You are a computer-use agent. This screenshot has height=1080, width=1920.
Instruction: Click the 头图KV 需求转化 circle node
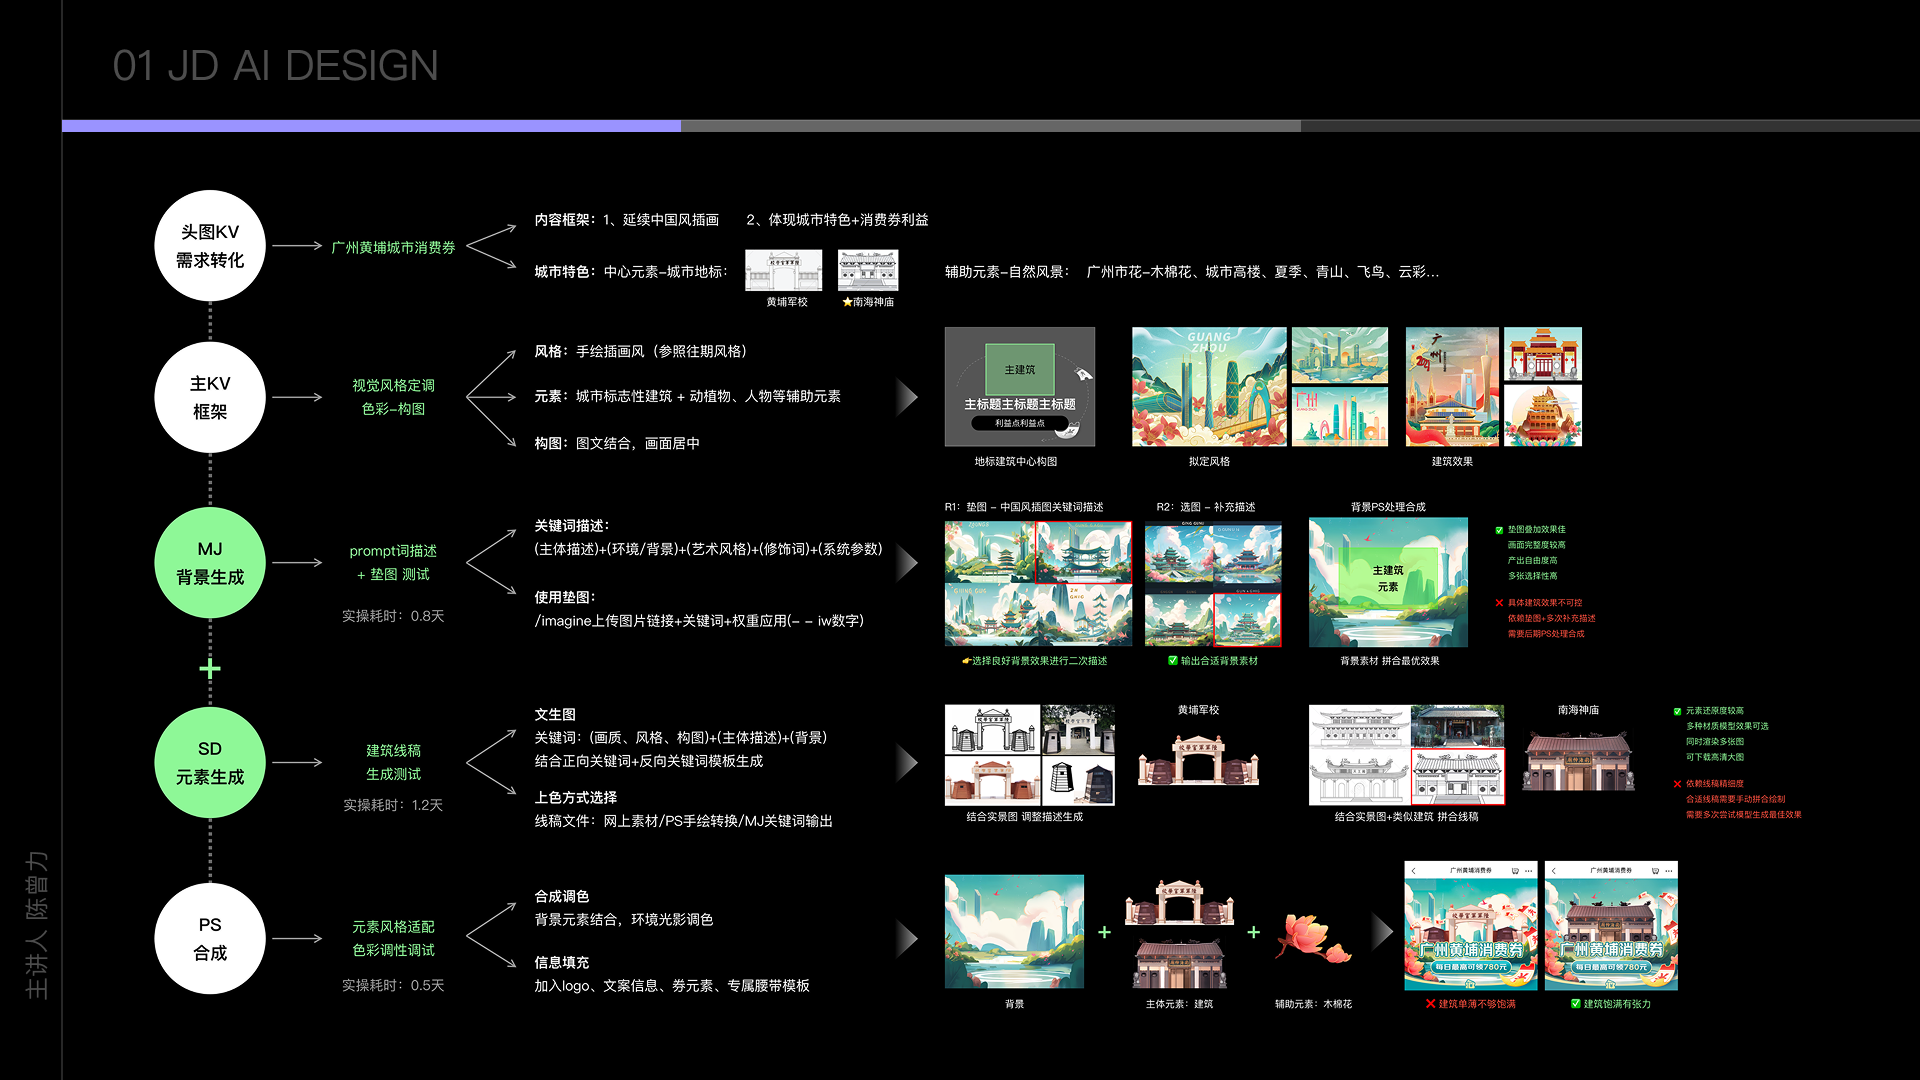[x=210, y=246]
